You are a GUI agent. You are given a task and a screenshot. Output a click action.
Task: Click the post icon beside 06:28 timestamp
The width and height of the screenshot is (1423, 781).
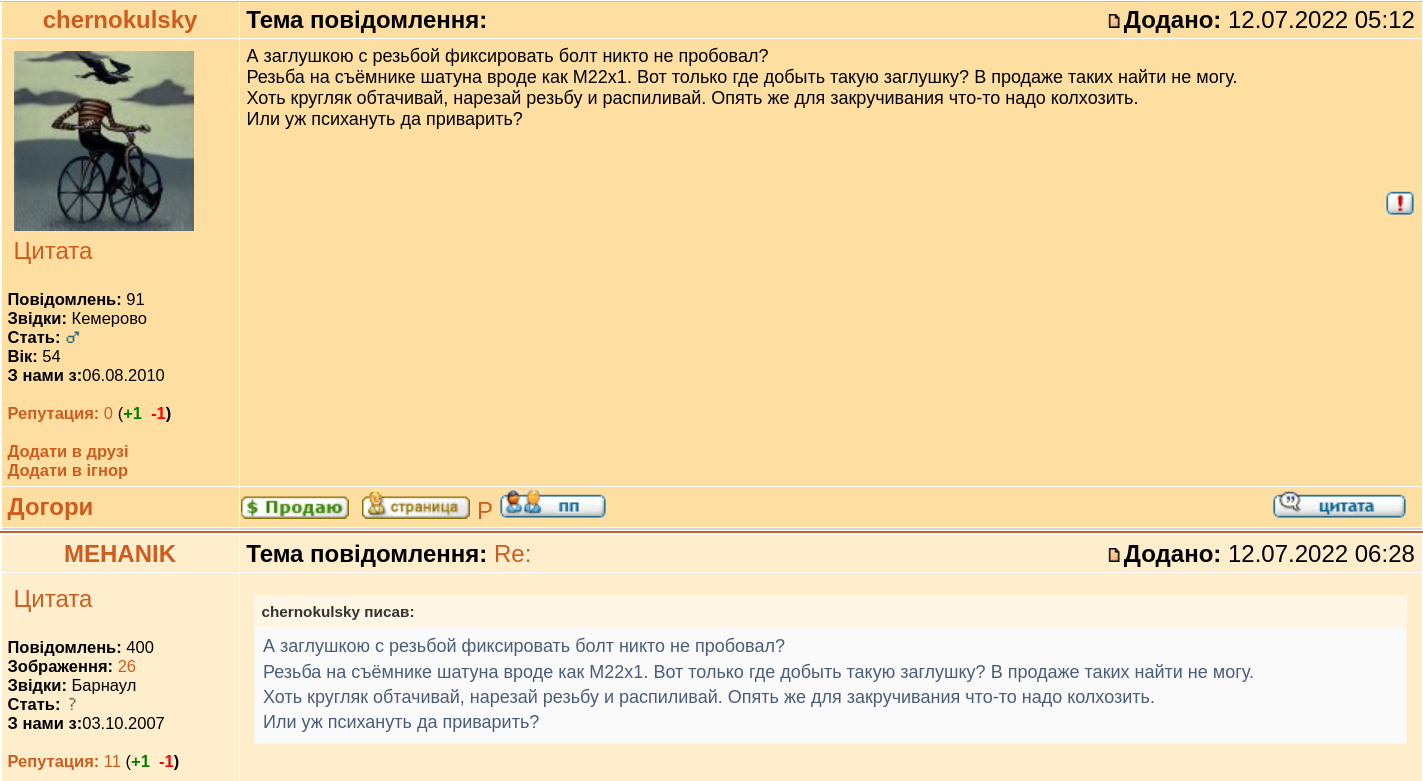coord(1114,555)
